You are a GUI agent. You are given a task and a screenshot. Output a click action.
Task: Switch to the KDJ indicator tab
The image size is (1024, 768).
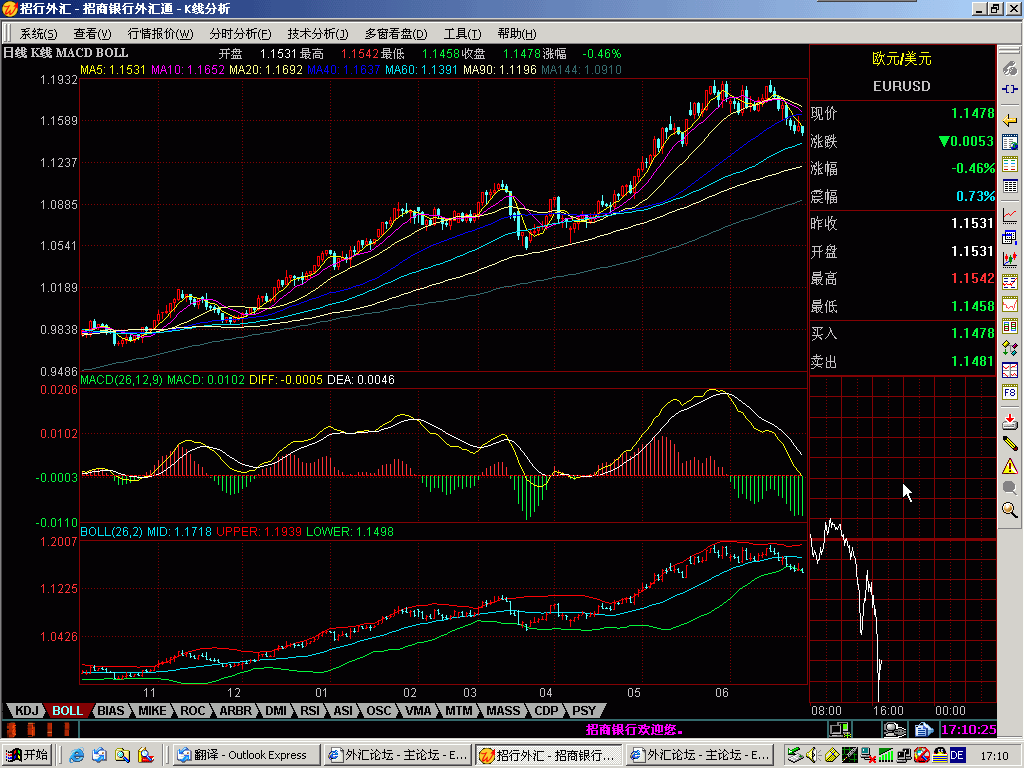click(27, 711)
